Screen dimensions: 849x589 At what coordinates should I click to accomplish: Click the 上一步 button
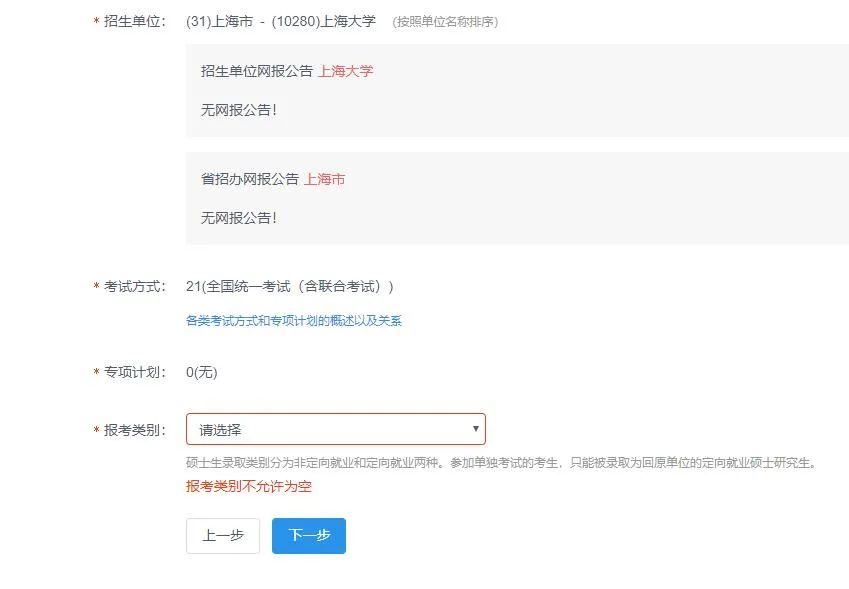(222, 536)
